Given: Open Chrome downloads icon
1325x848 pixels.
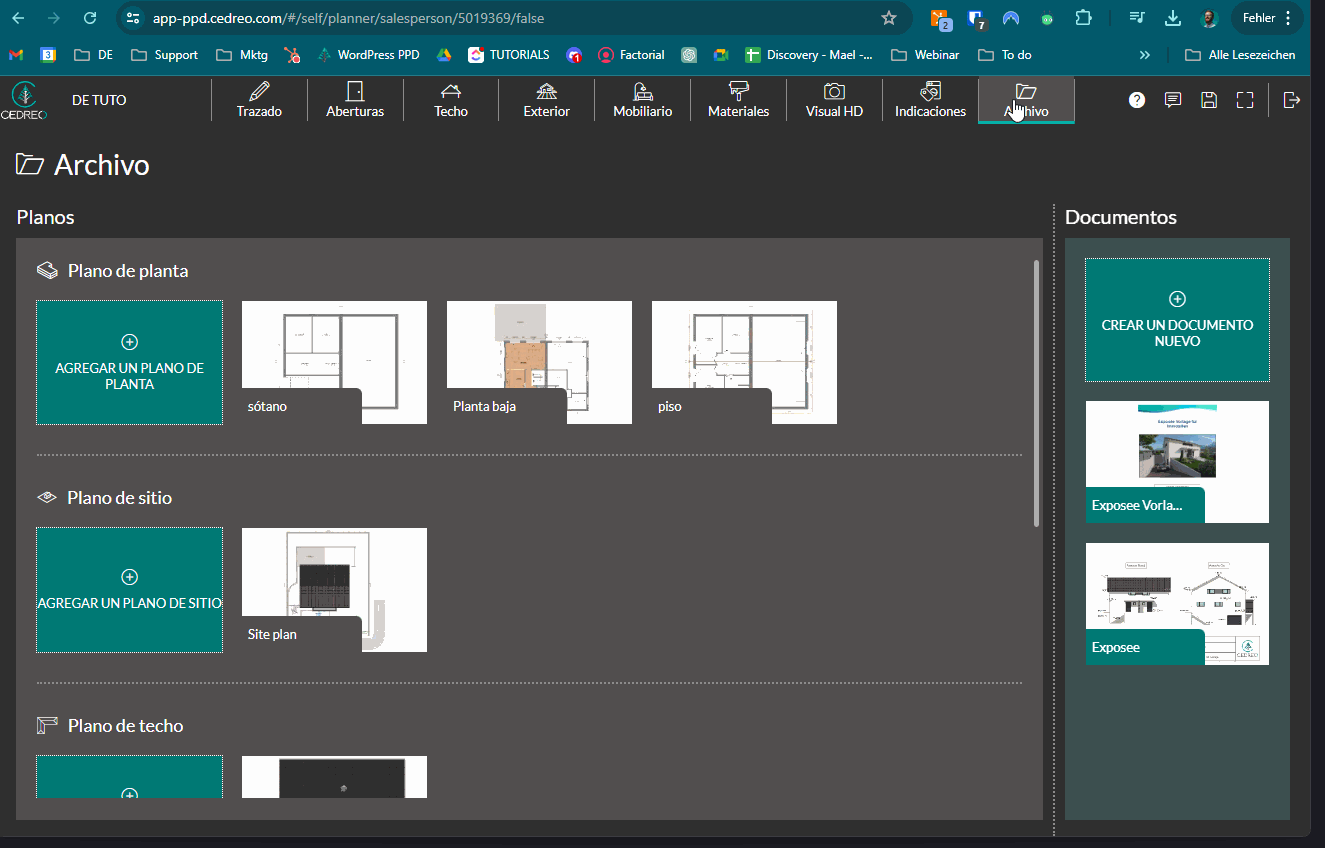Looking at the screenshot, I should point(1172,18).
